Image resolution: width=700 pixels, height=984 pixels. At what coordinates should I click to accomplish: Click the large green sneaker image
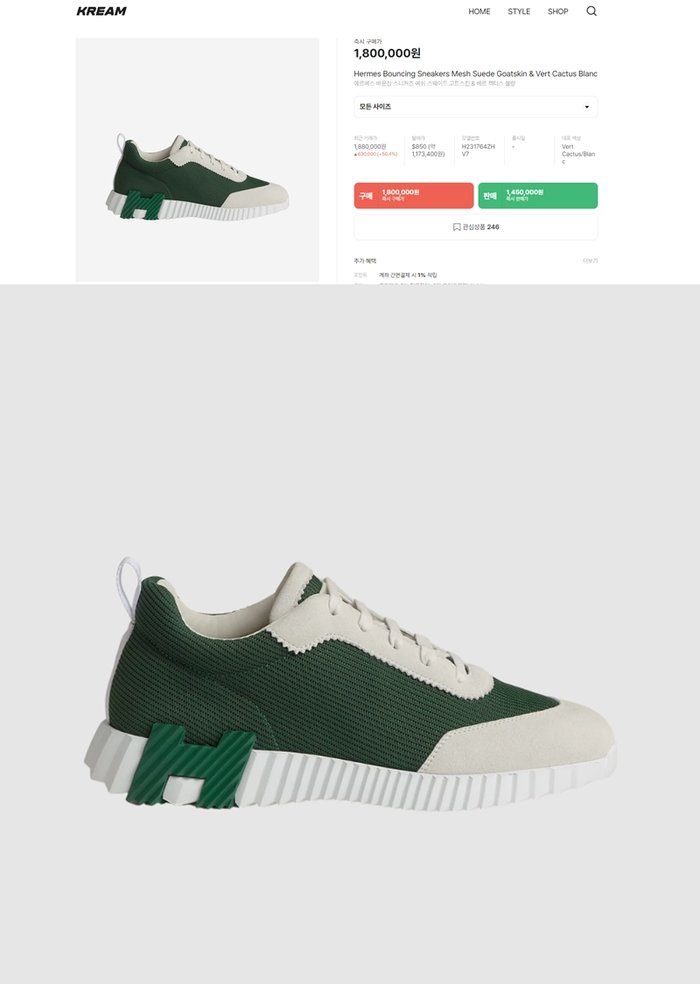click(x=350, y=684)
